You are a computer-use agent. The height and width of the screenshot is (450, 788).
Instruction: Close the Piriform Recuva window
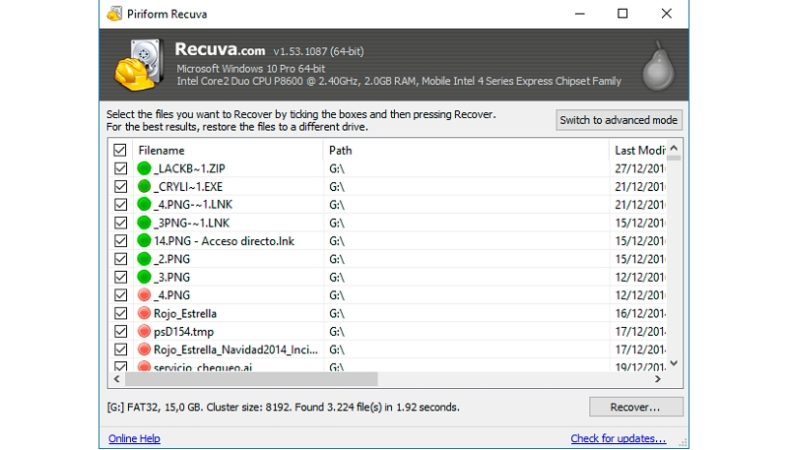point(666,14)
